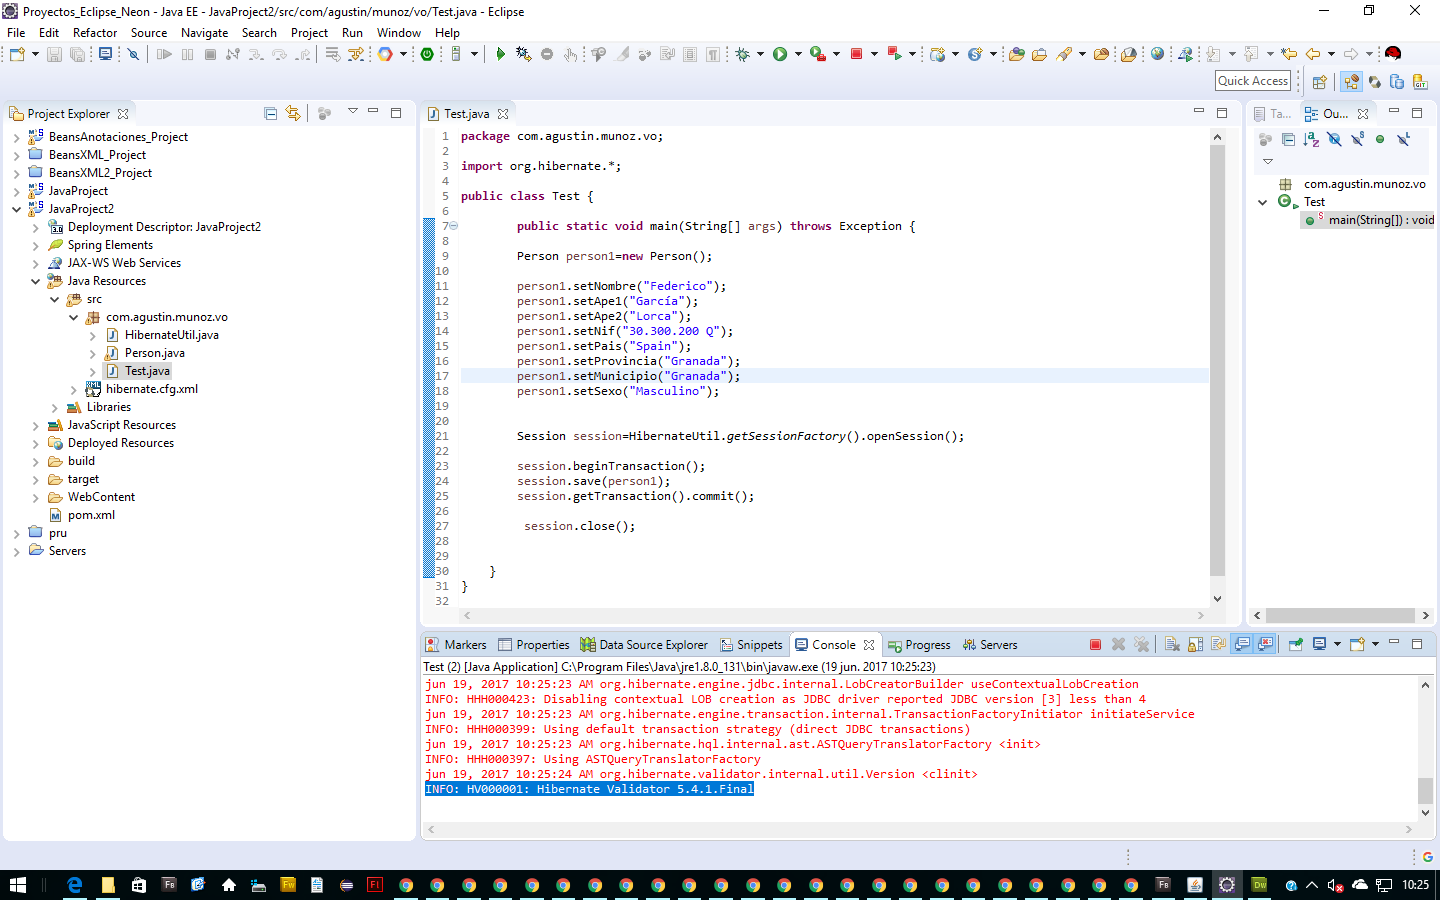Click the New file wizard icon
The image size is (1440, 900).
17,54
